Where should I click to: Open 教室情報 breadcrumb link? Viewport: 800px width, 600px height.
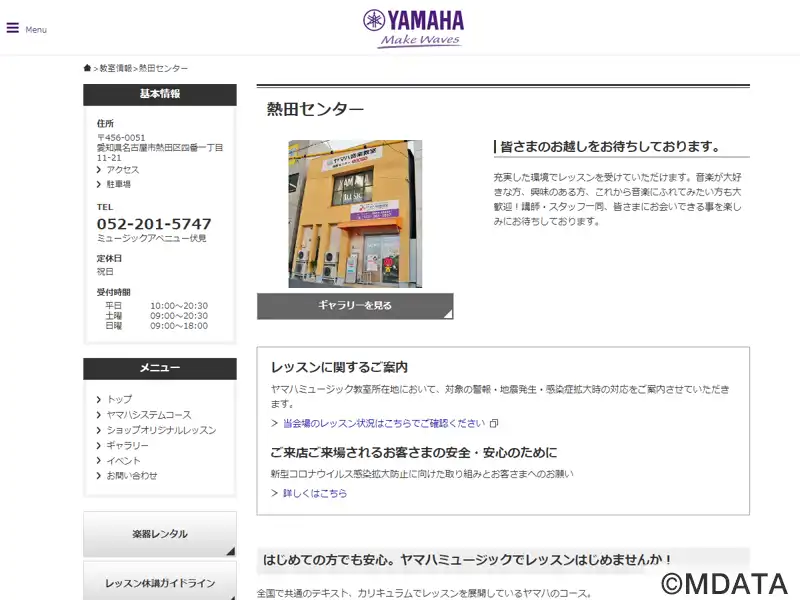click(115, 68)
